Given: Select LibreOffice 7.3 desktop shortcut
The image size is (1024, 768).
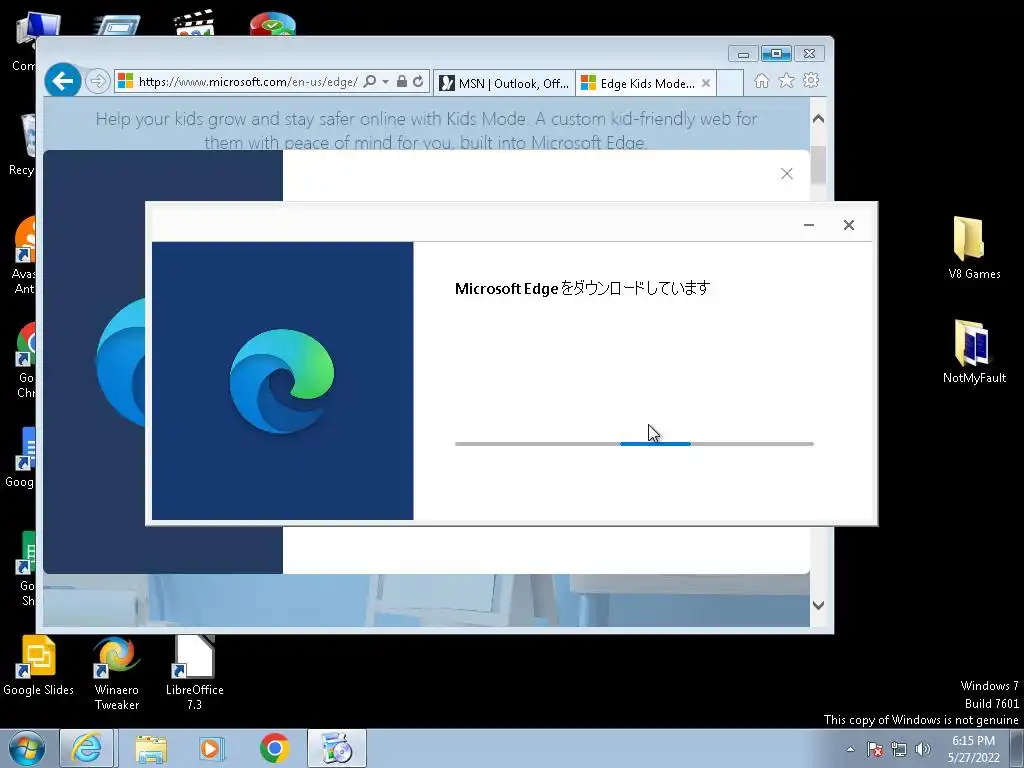Looking at the screenshot, I should pyautogui.click(x=194, y=673).
